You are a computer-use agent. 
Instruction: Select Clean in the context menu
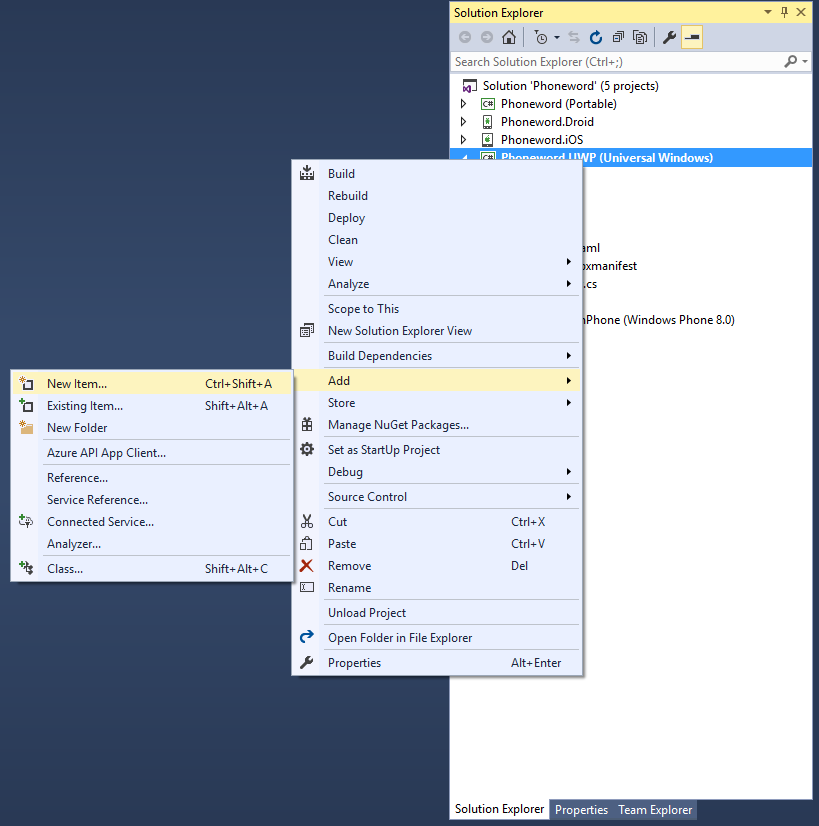437,240
